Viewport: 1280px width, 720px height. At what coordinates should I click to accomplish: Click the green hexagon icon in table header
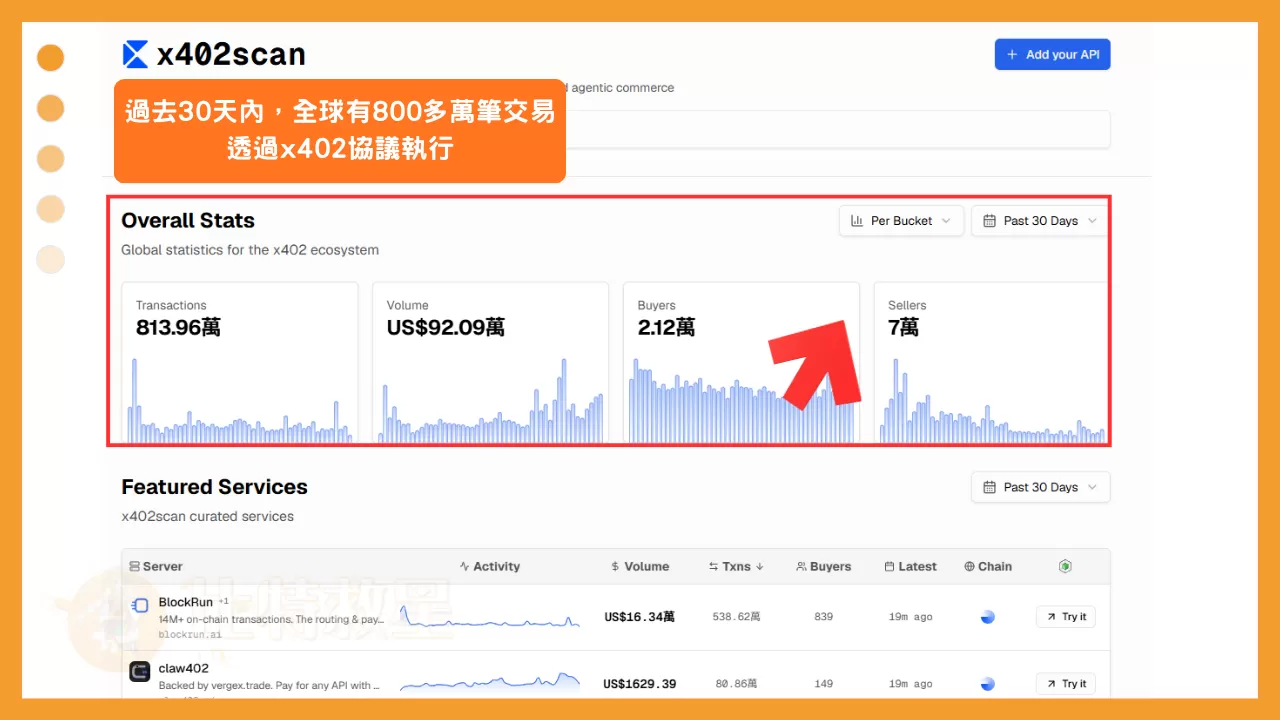pyautogui.click(x=1065, y=566)
